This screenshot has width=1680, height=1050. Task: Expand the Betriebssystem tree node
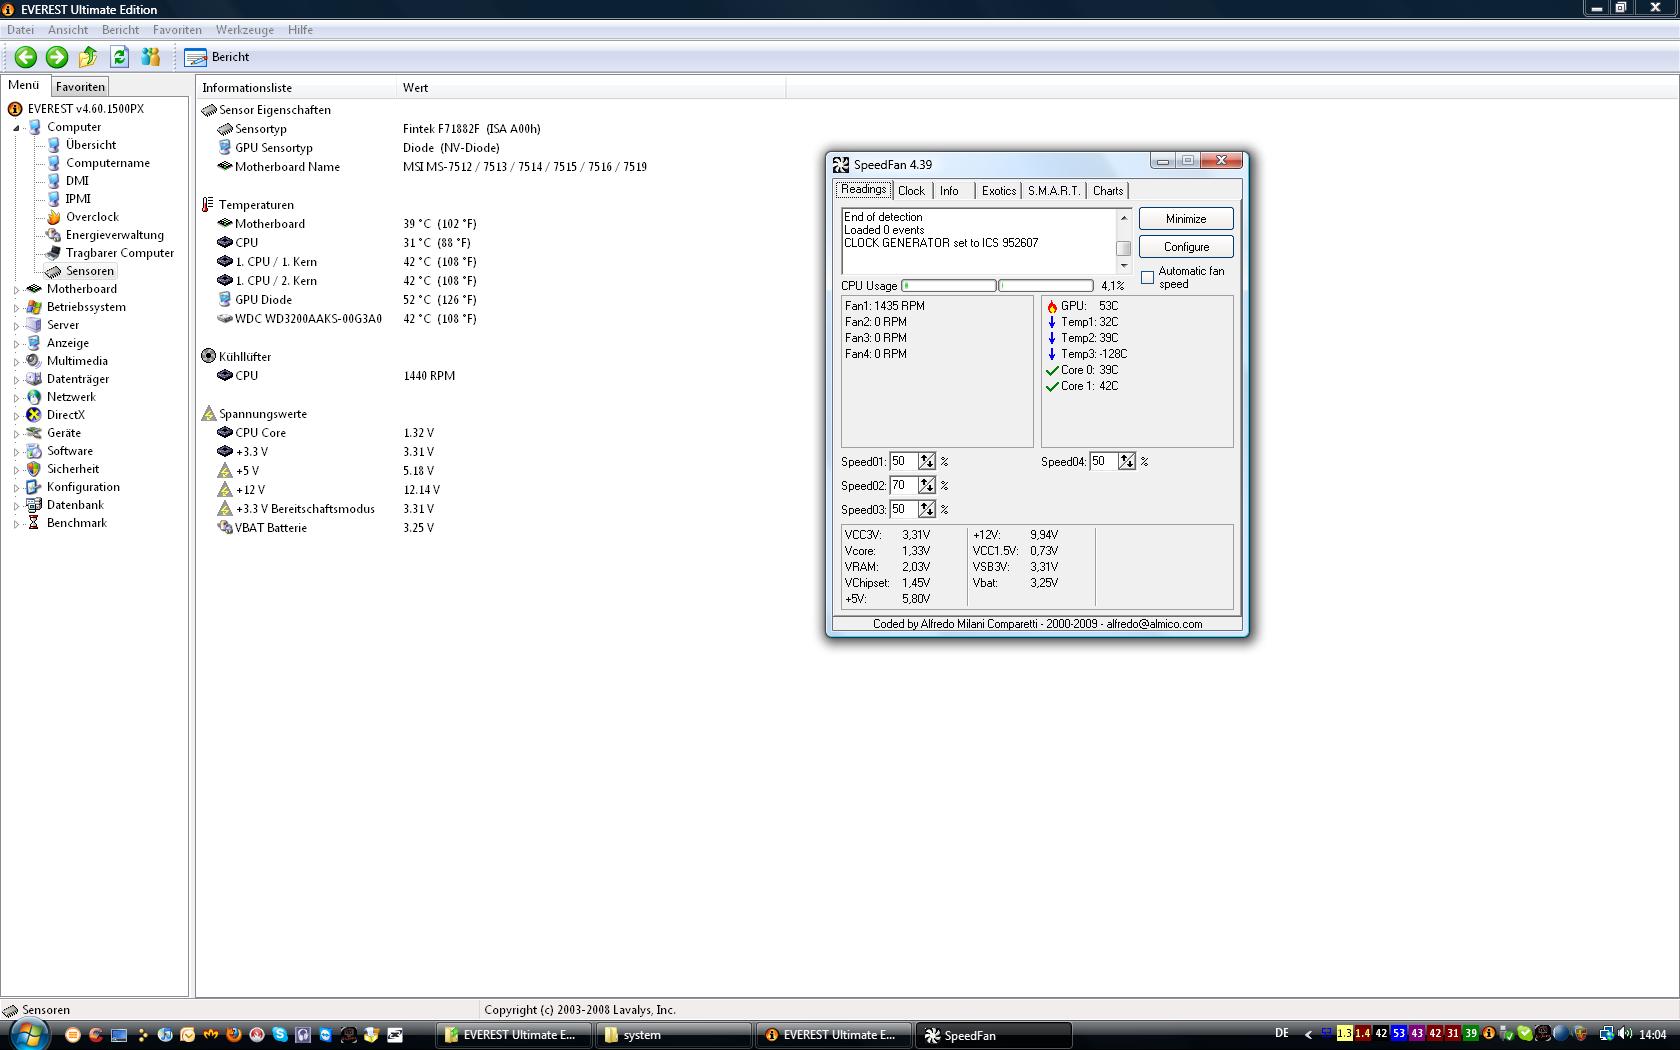point(16,308)
